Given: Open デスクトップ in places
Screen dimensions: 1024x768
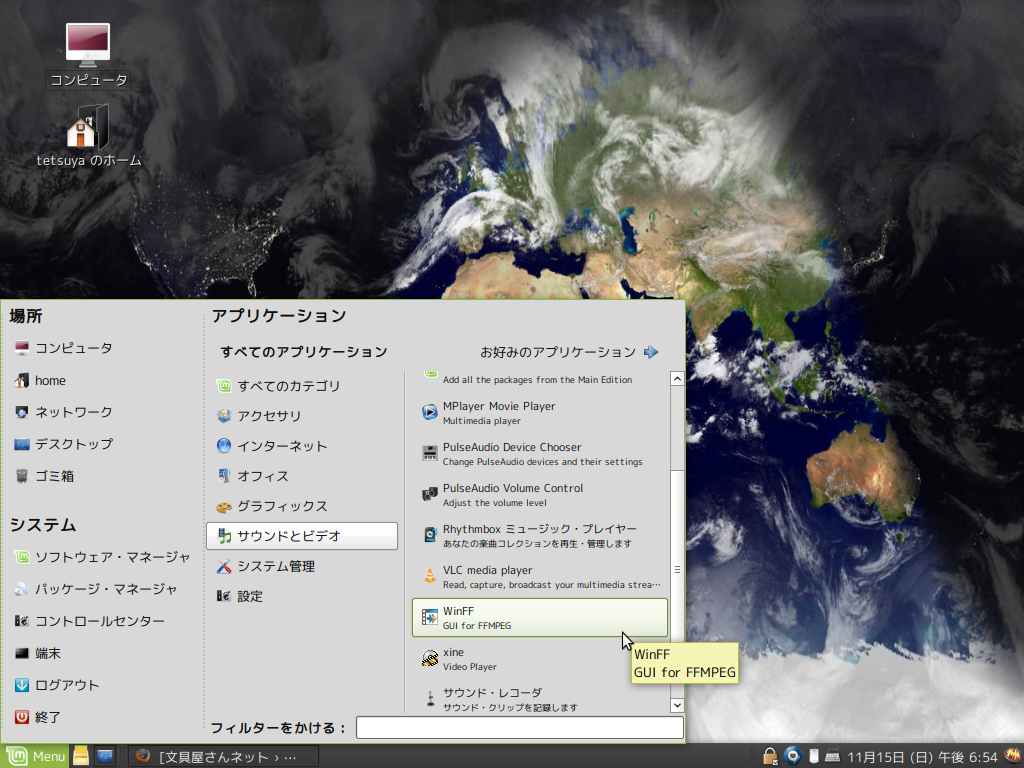Looking at the screenshot, I should point(64,444).
